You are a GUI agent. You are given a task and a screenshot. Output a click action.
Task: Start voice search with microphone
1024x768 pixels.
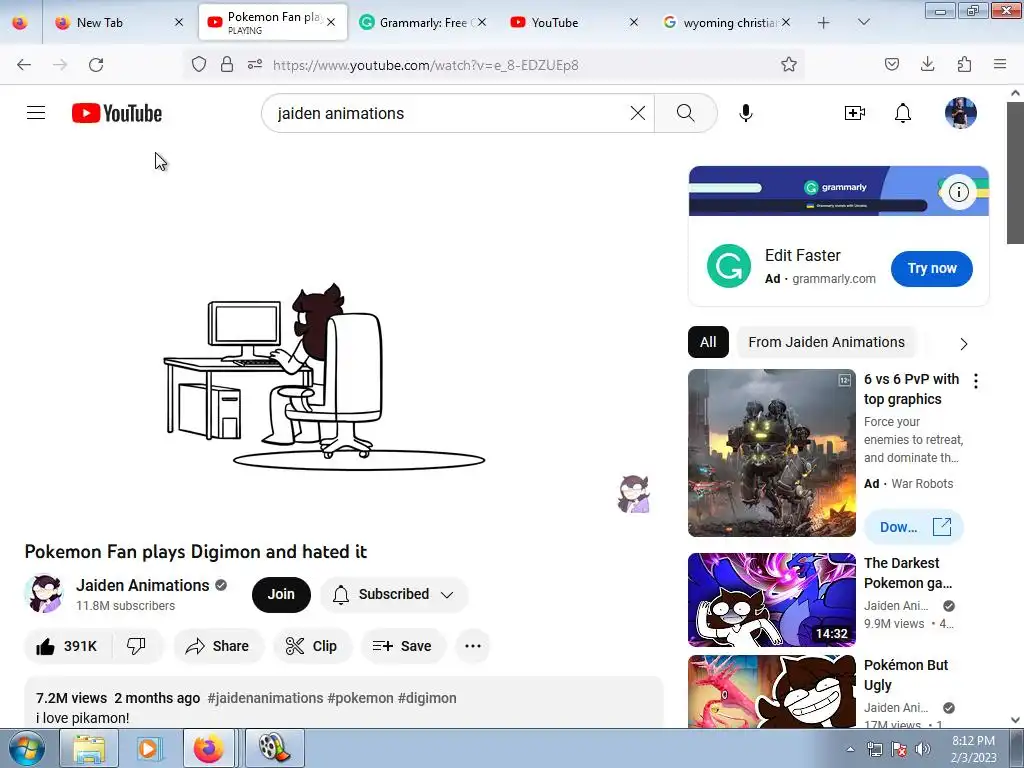coord(746,113)
